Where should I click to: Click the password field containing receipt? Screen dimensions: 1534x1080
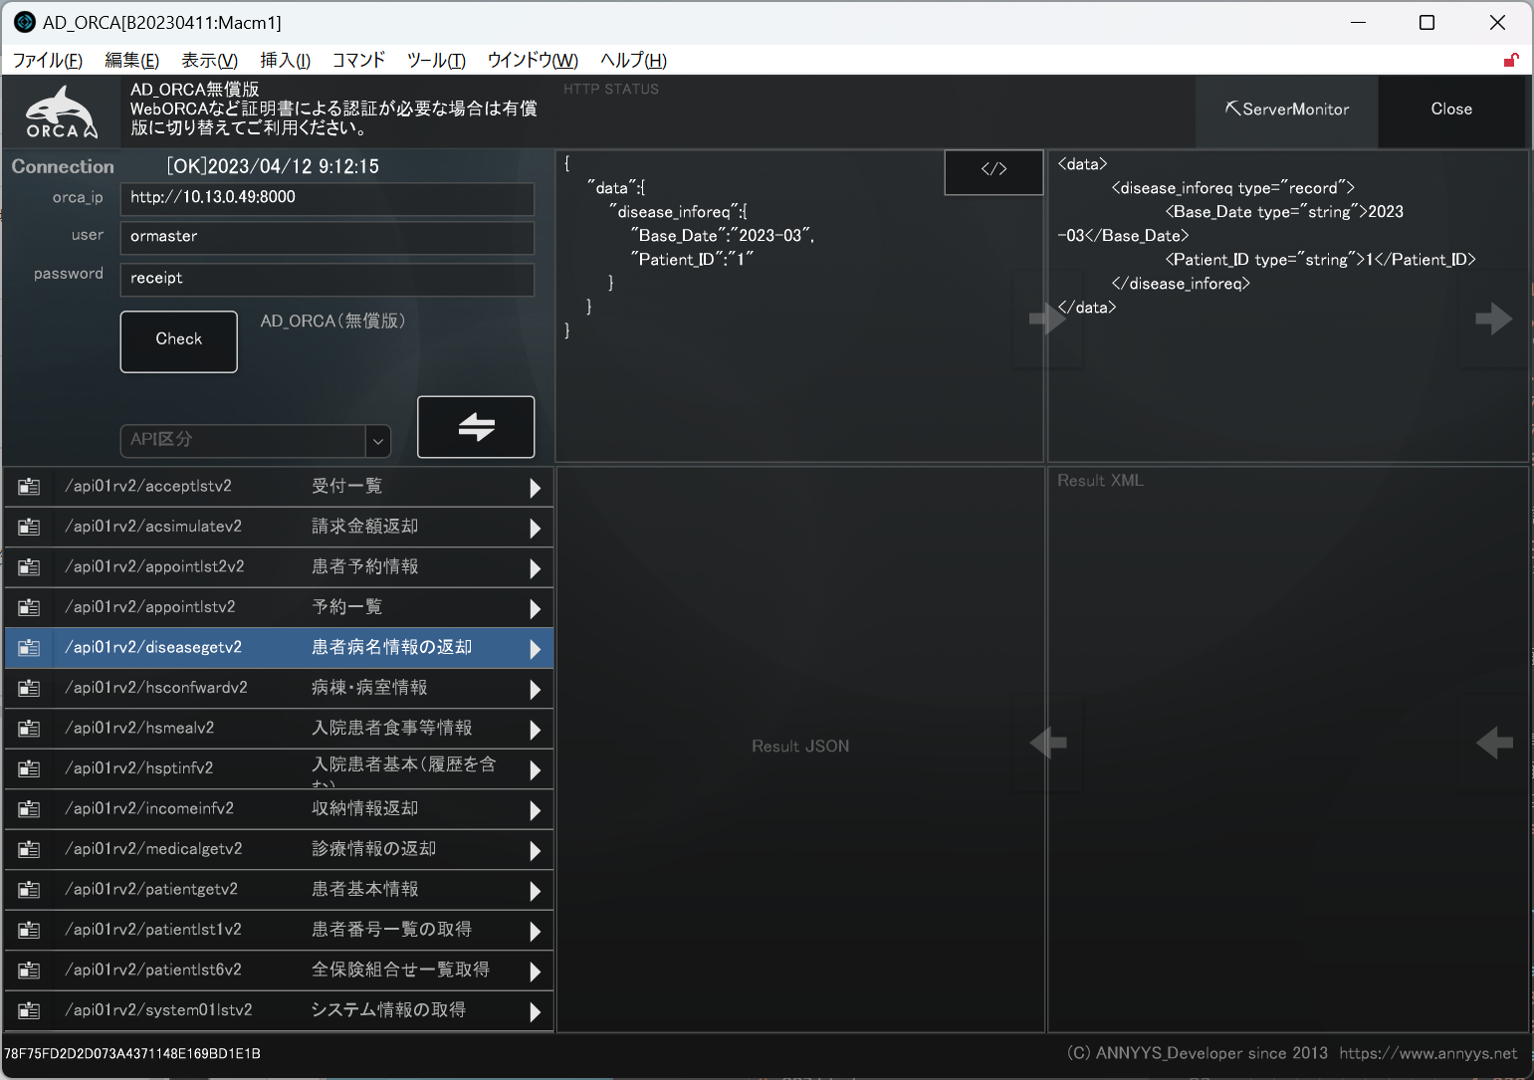tap(327, 279)
